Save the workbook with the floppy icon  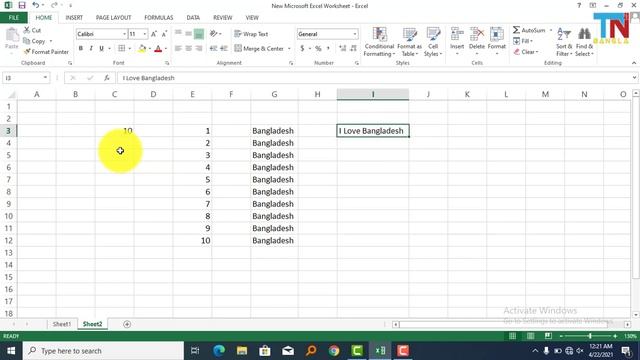pyautogui.click(x=22, y=5)
